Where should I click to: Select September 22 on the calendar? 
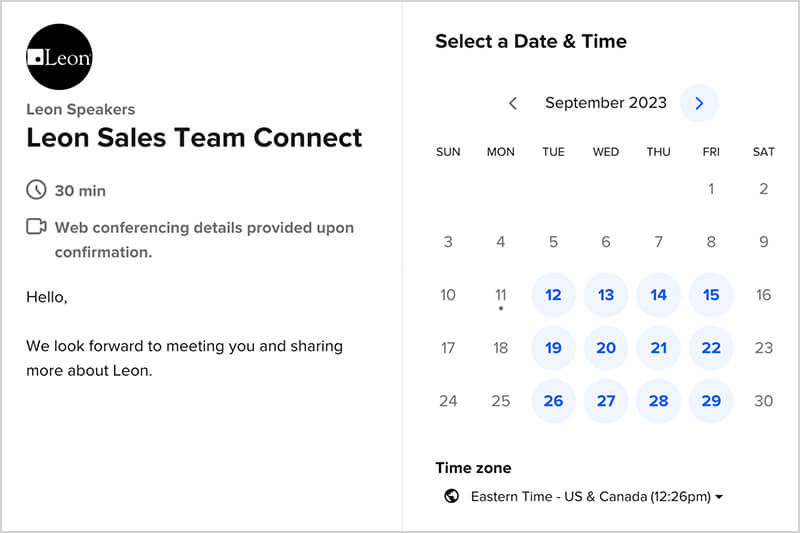(x=711, y=348)
